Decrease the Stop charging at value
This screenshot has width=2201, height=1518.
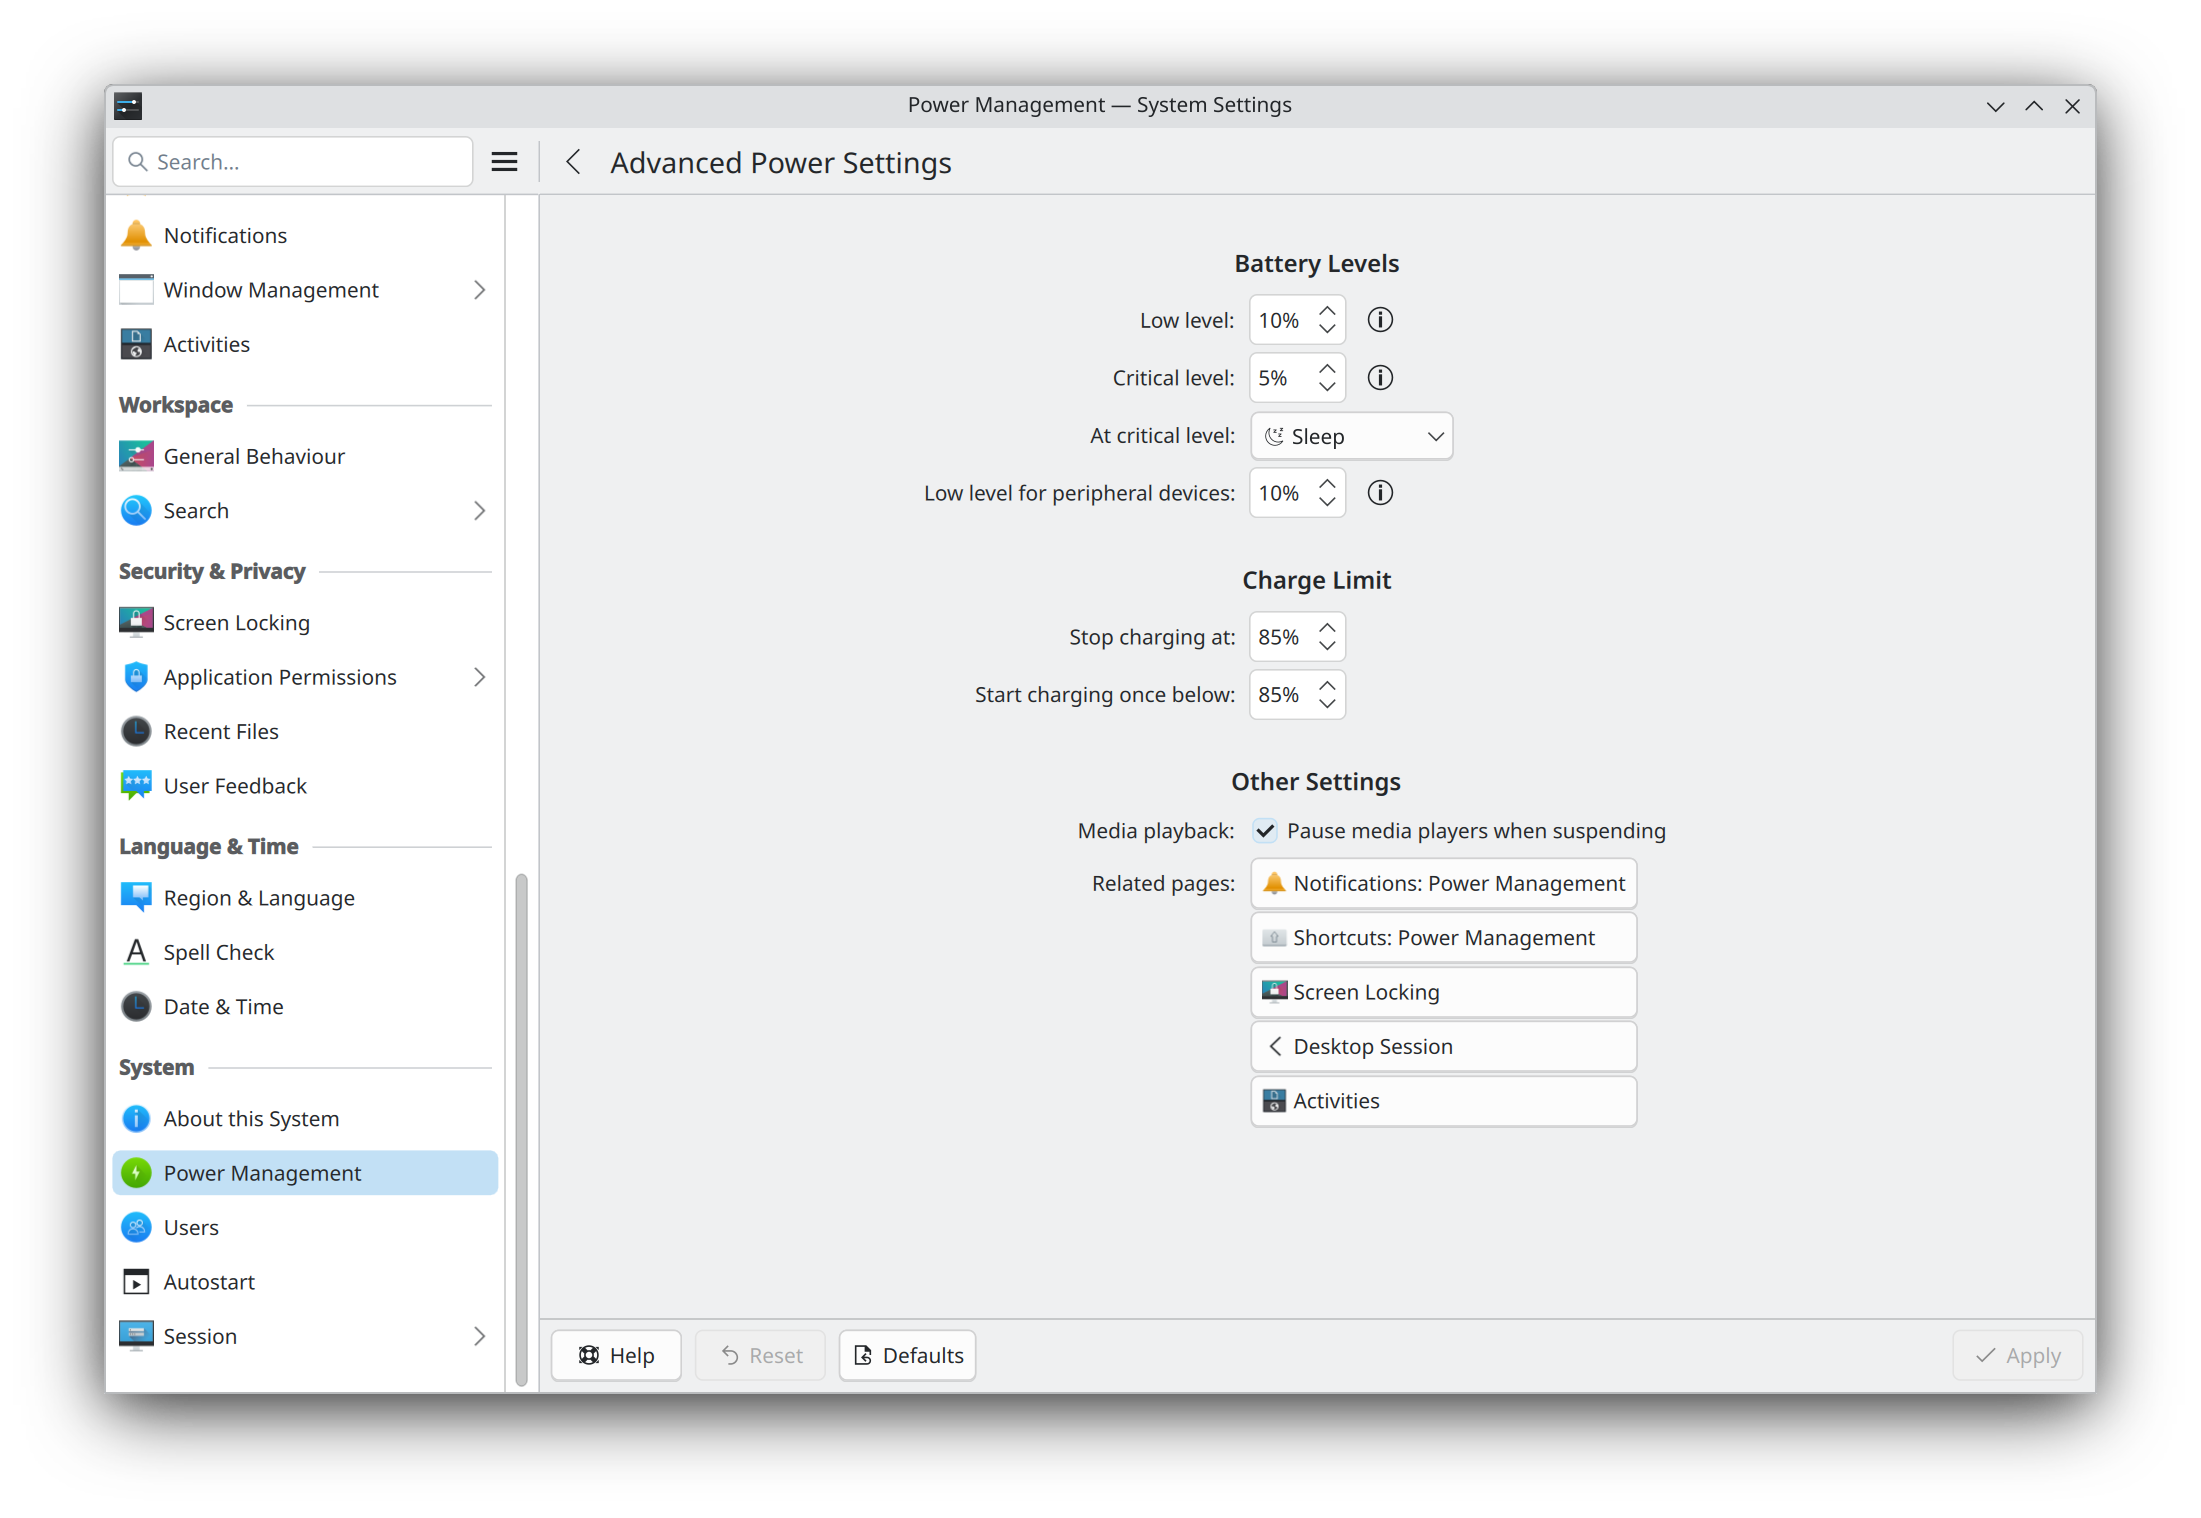click(1327, 646)
